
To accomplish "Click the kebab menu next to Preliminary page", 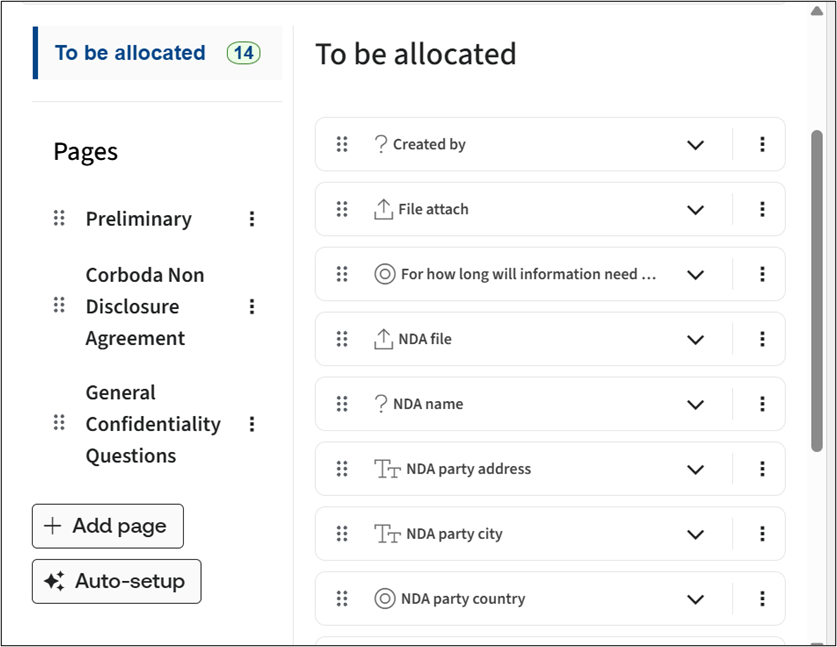I will pyautogui.click(x=252, y=219).
